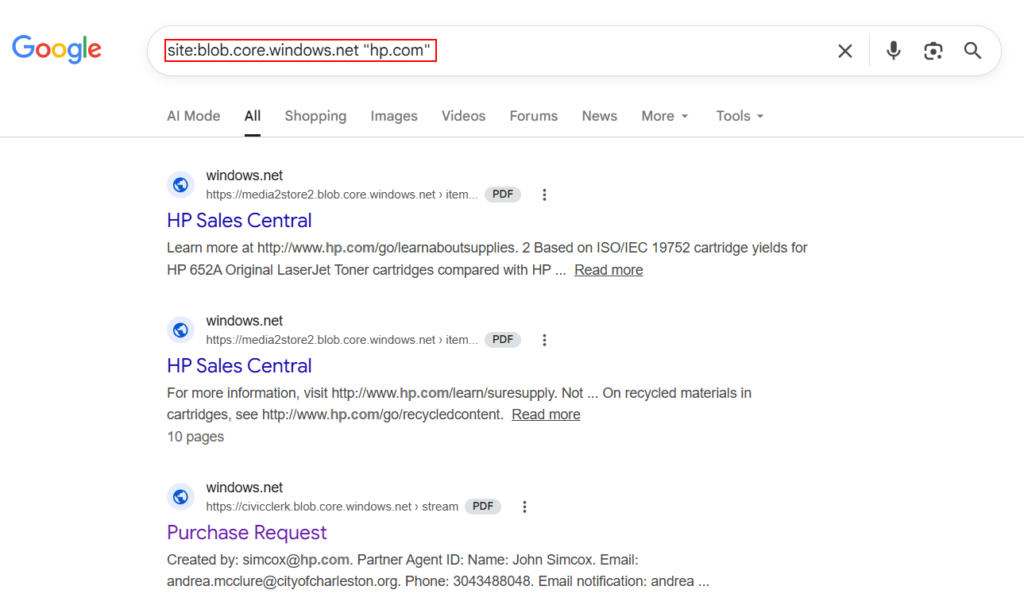Click snippet mentioning simcox@hp.com

tap(438, 571)
